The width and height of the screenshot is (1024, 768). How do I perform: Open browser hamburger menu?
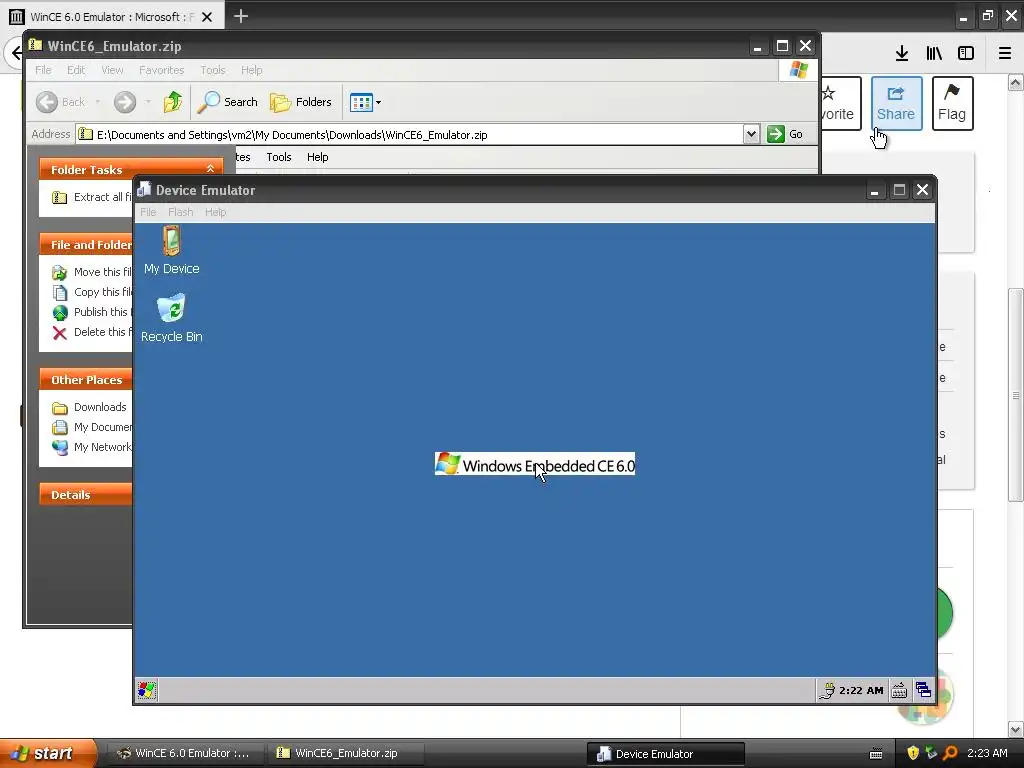point(1004,54)
